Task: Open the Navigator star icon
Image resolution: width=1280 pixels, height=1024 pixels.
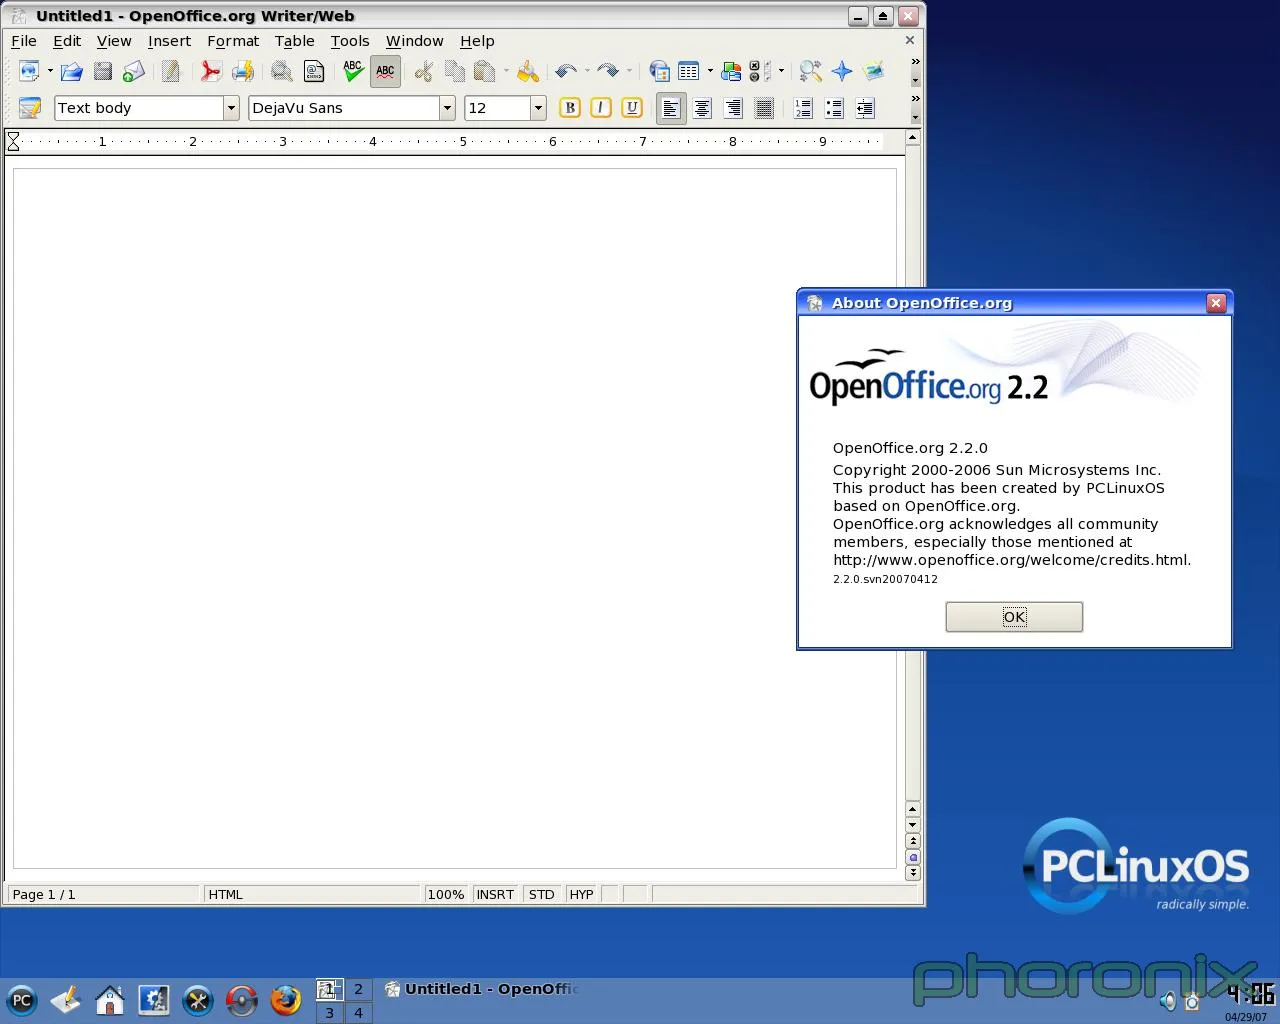Action: (842, 71)
